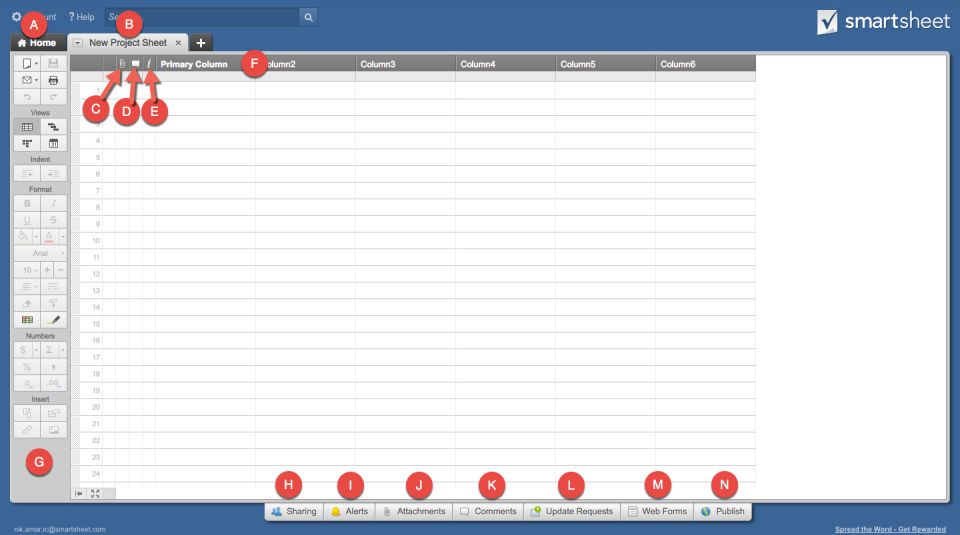
Task: Print the sheet using the printer icon
Action: tap(53, 79)
